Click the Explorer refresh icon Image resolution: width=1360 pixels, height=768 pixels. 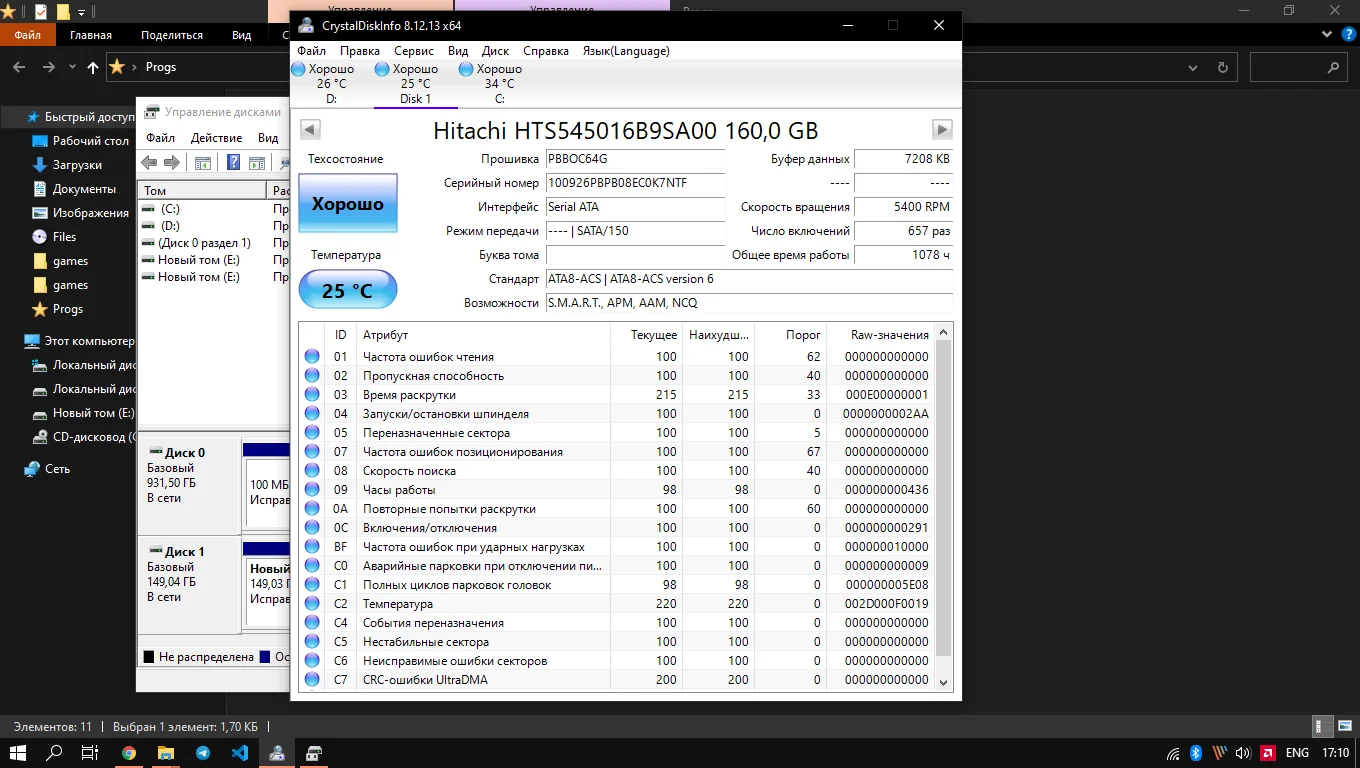click(1222, 68)
